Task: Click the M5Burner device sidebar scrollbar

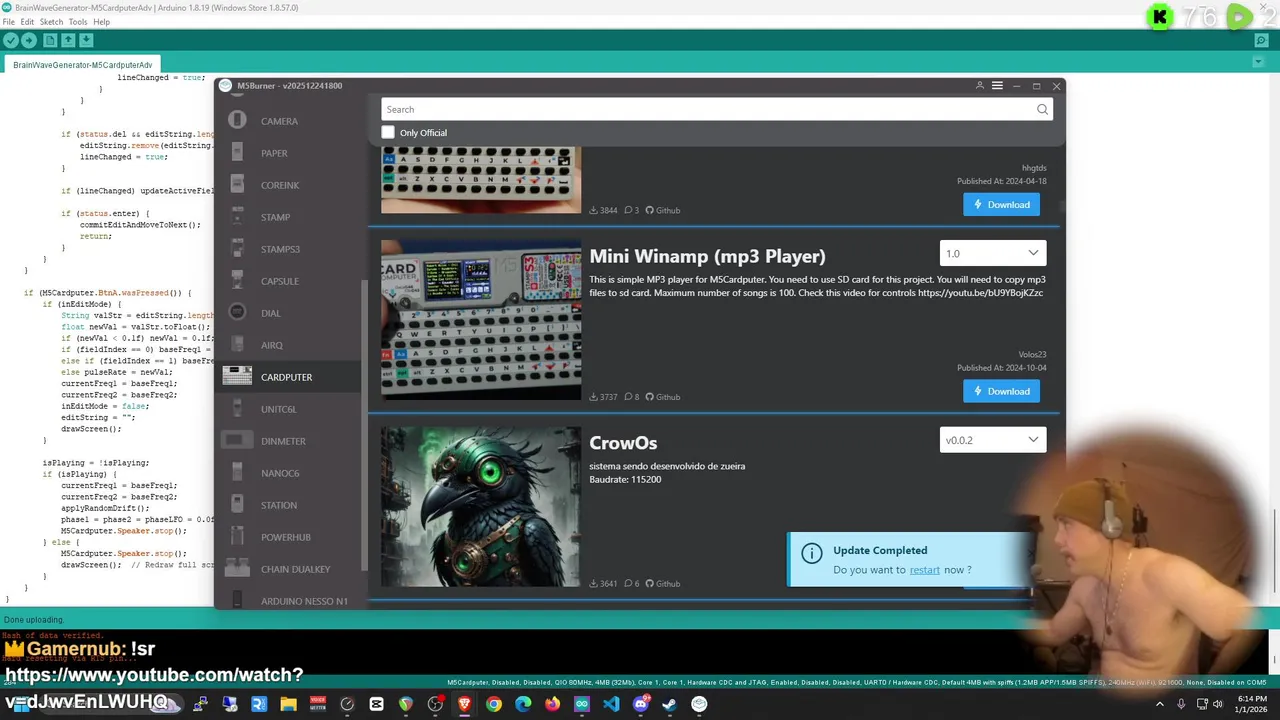Action: click(364, 425)
